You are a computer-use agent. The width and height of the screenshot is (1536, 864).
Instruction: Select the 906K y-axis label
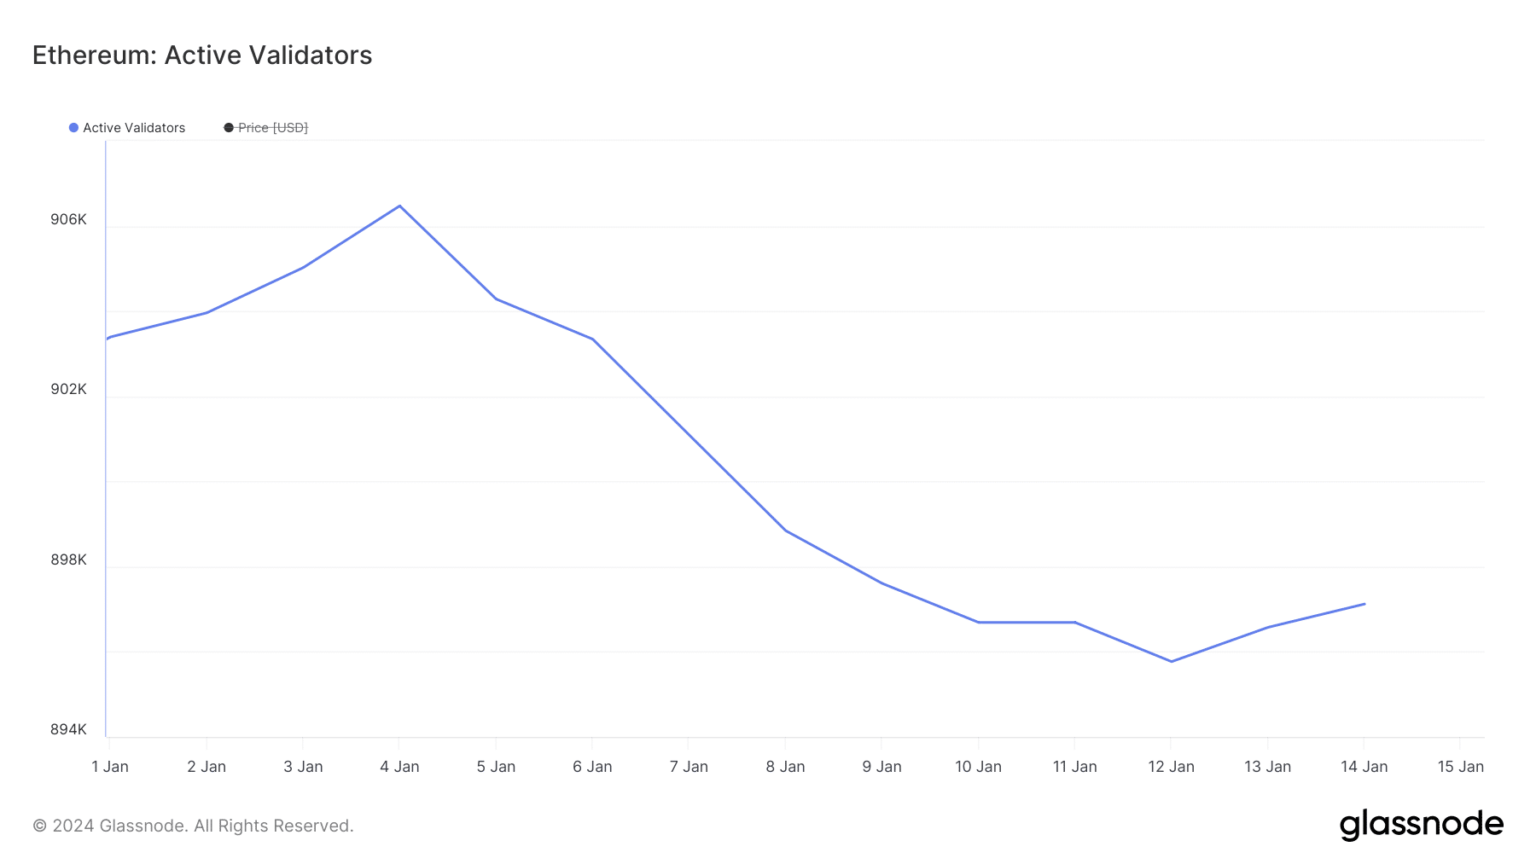68,220
